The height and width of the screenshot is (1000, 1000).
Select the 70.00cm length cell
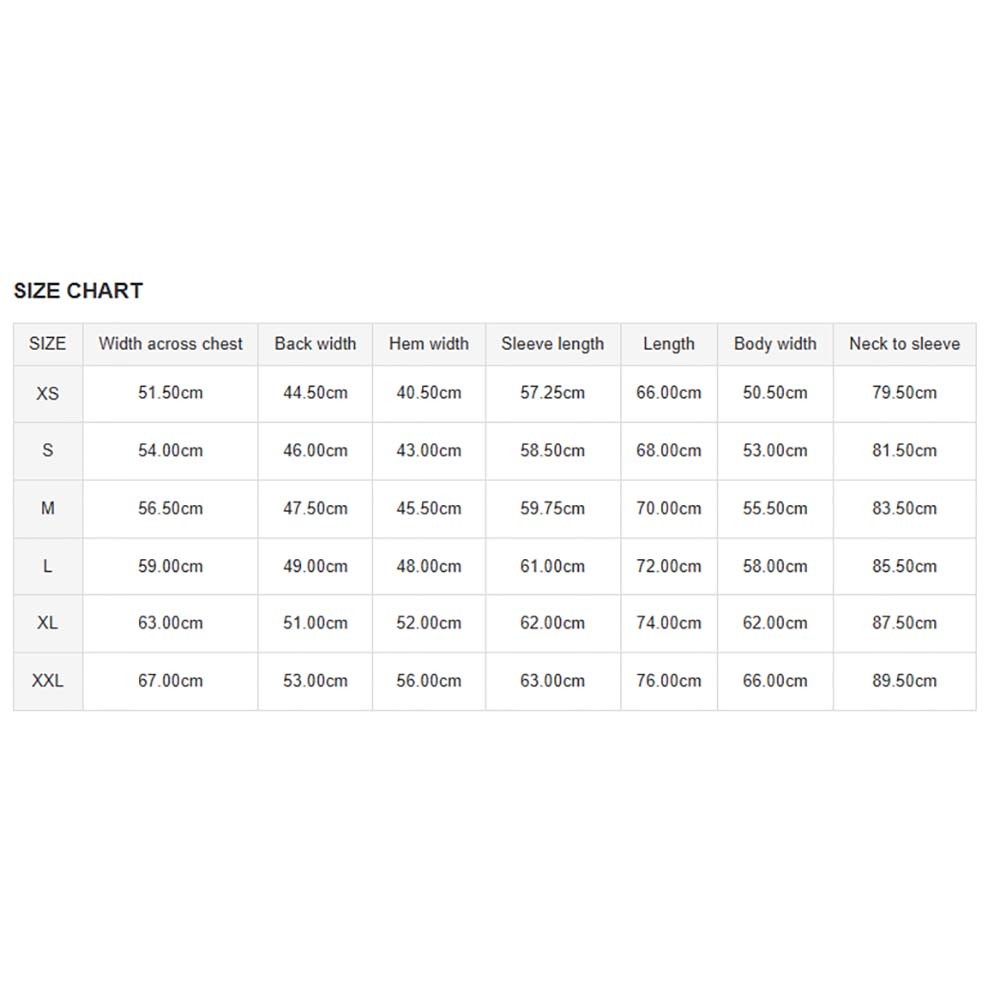668,509
